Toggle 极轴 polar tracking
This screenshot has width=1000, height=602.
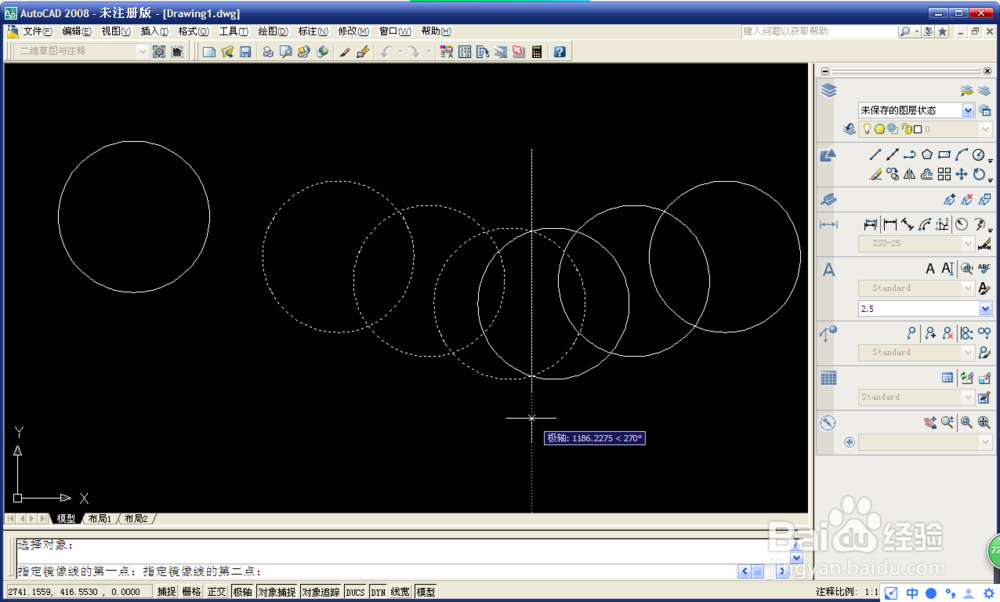tap(242, 592)
